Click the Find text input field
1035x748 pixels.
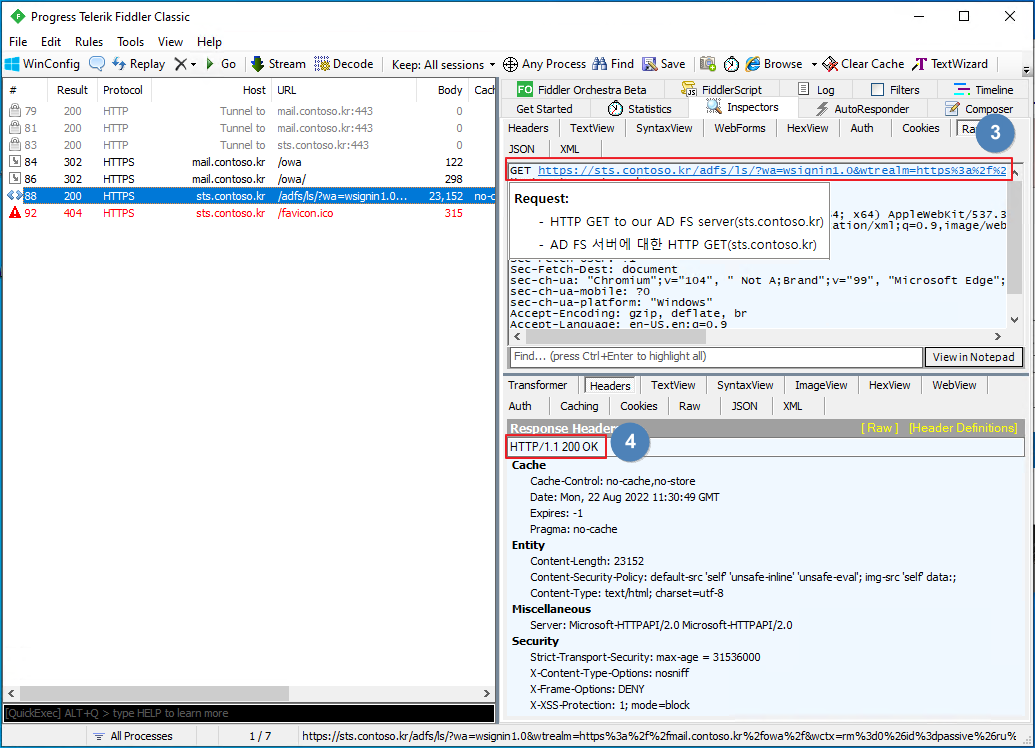[716, 357]
